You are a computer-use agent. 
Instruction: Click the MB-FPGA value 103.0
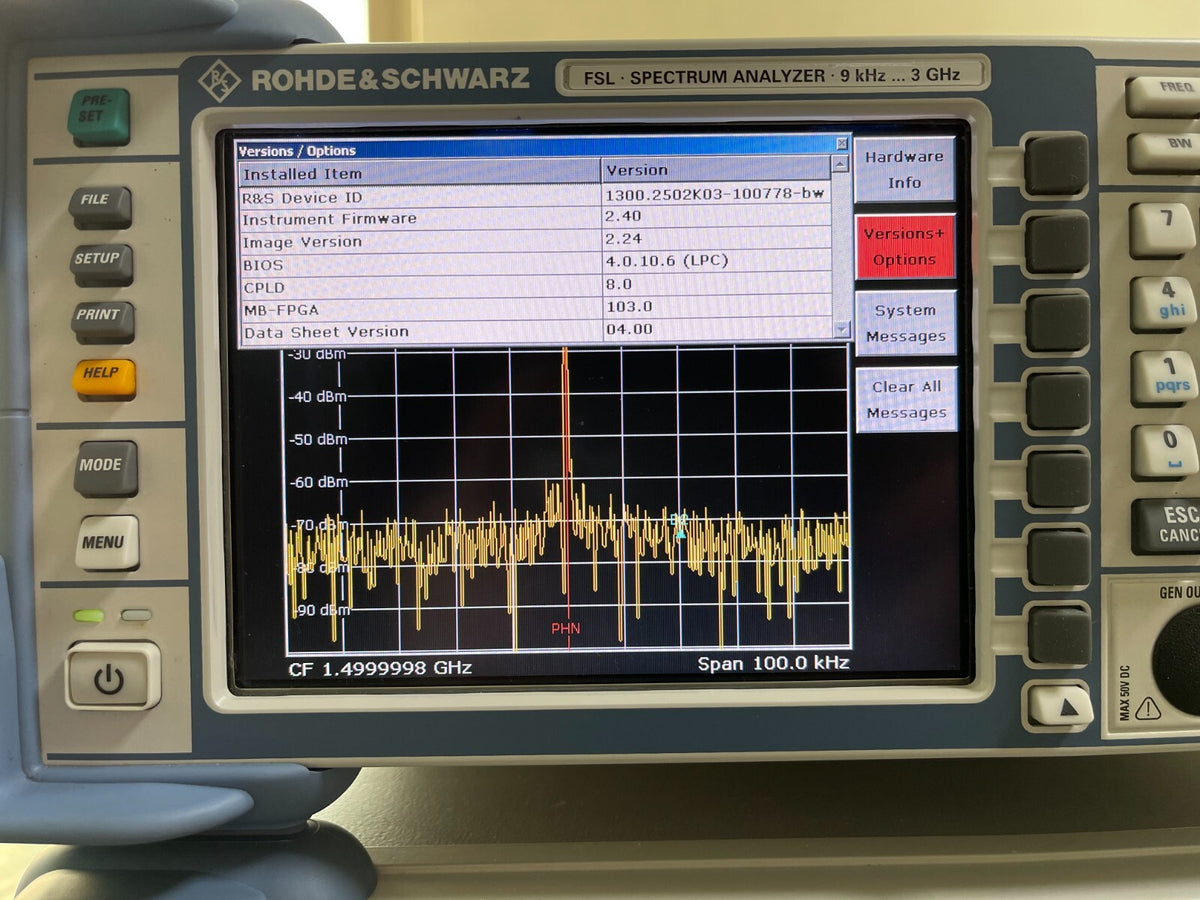pyautogui.click(x=628, y=307)
